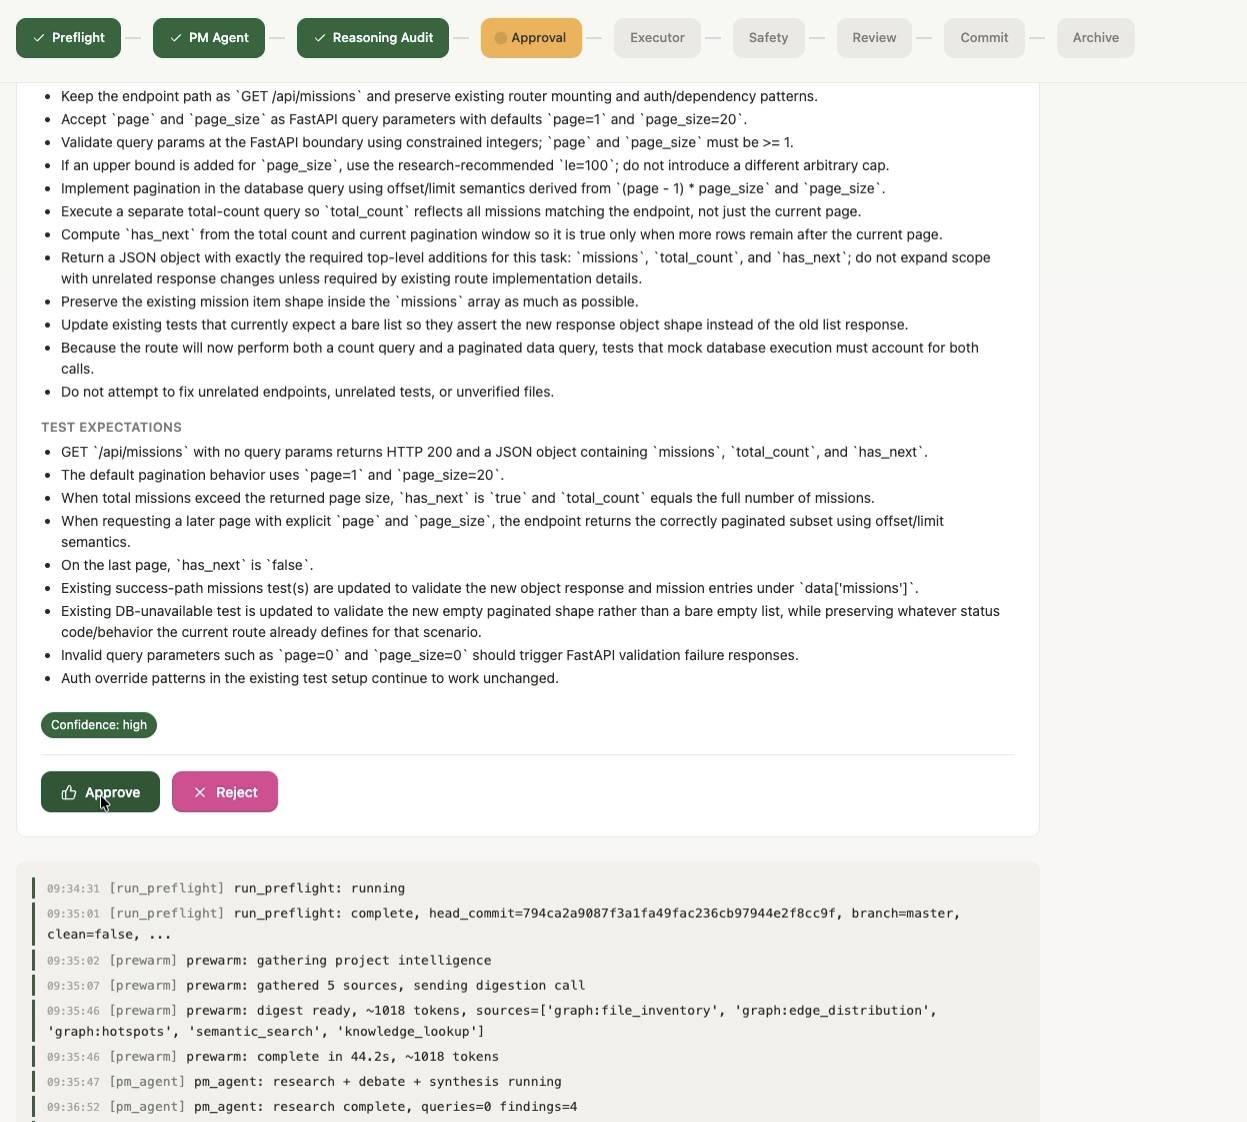Click bullet about invalid query parameters page=0
This screenshot has height=1122, width=1247.
pyautogui.click(x=430, y=654)
